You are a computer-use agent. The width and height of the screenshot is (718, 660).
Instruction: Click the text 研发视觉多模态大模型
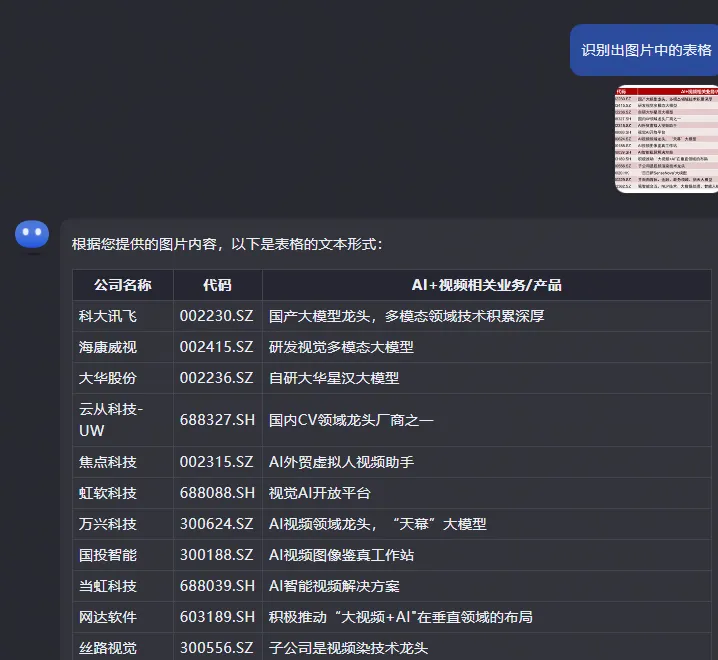click(x=341, y=347)
